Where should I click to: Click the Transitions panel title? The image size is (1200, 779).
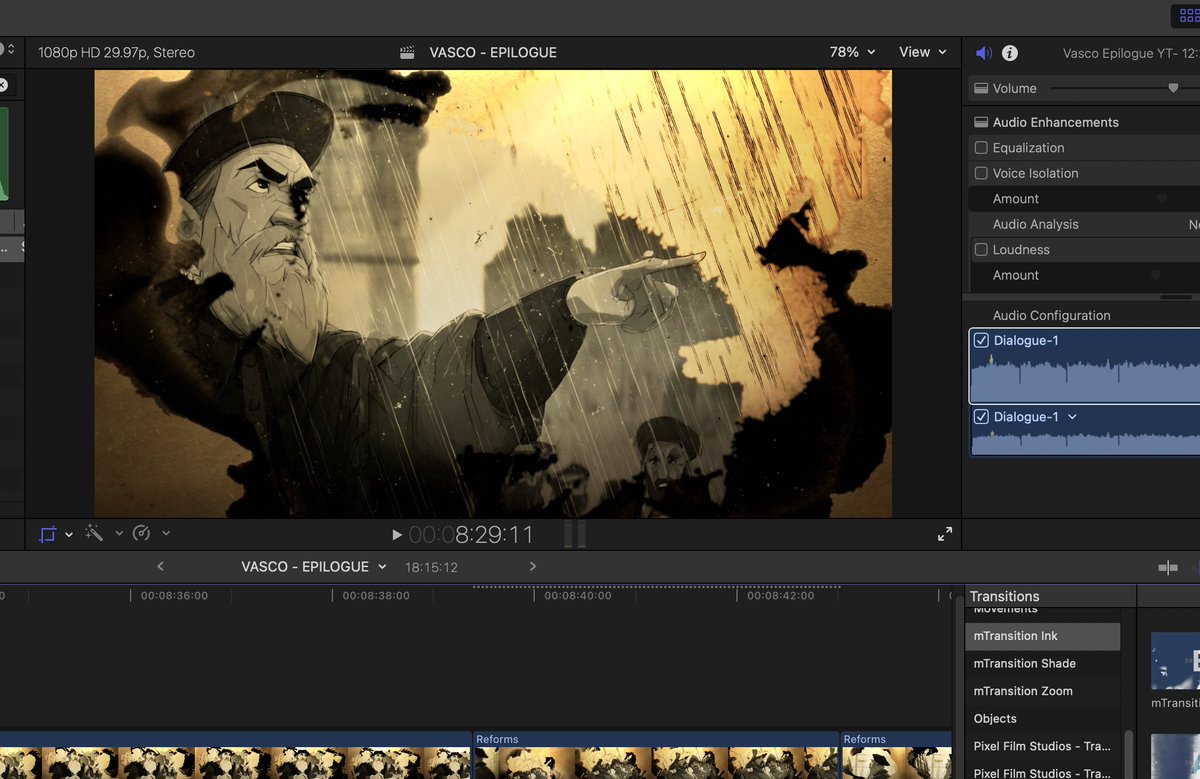coord(1004,596)
